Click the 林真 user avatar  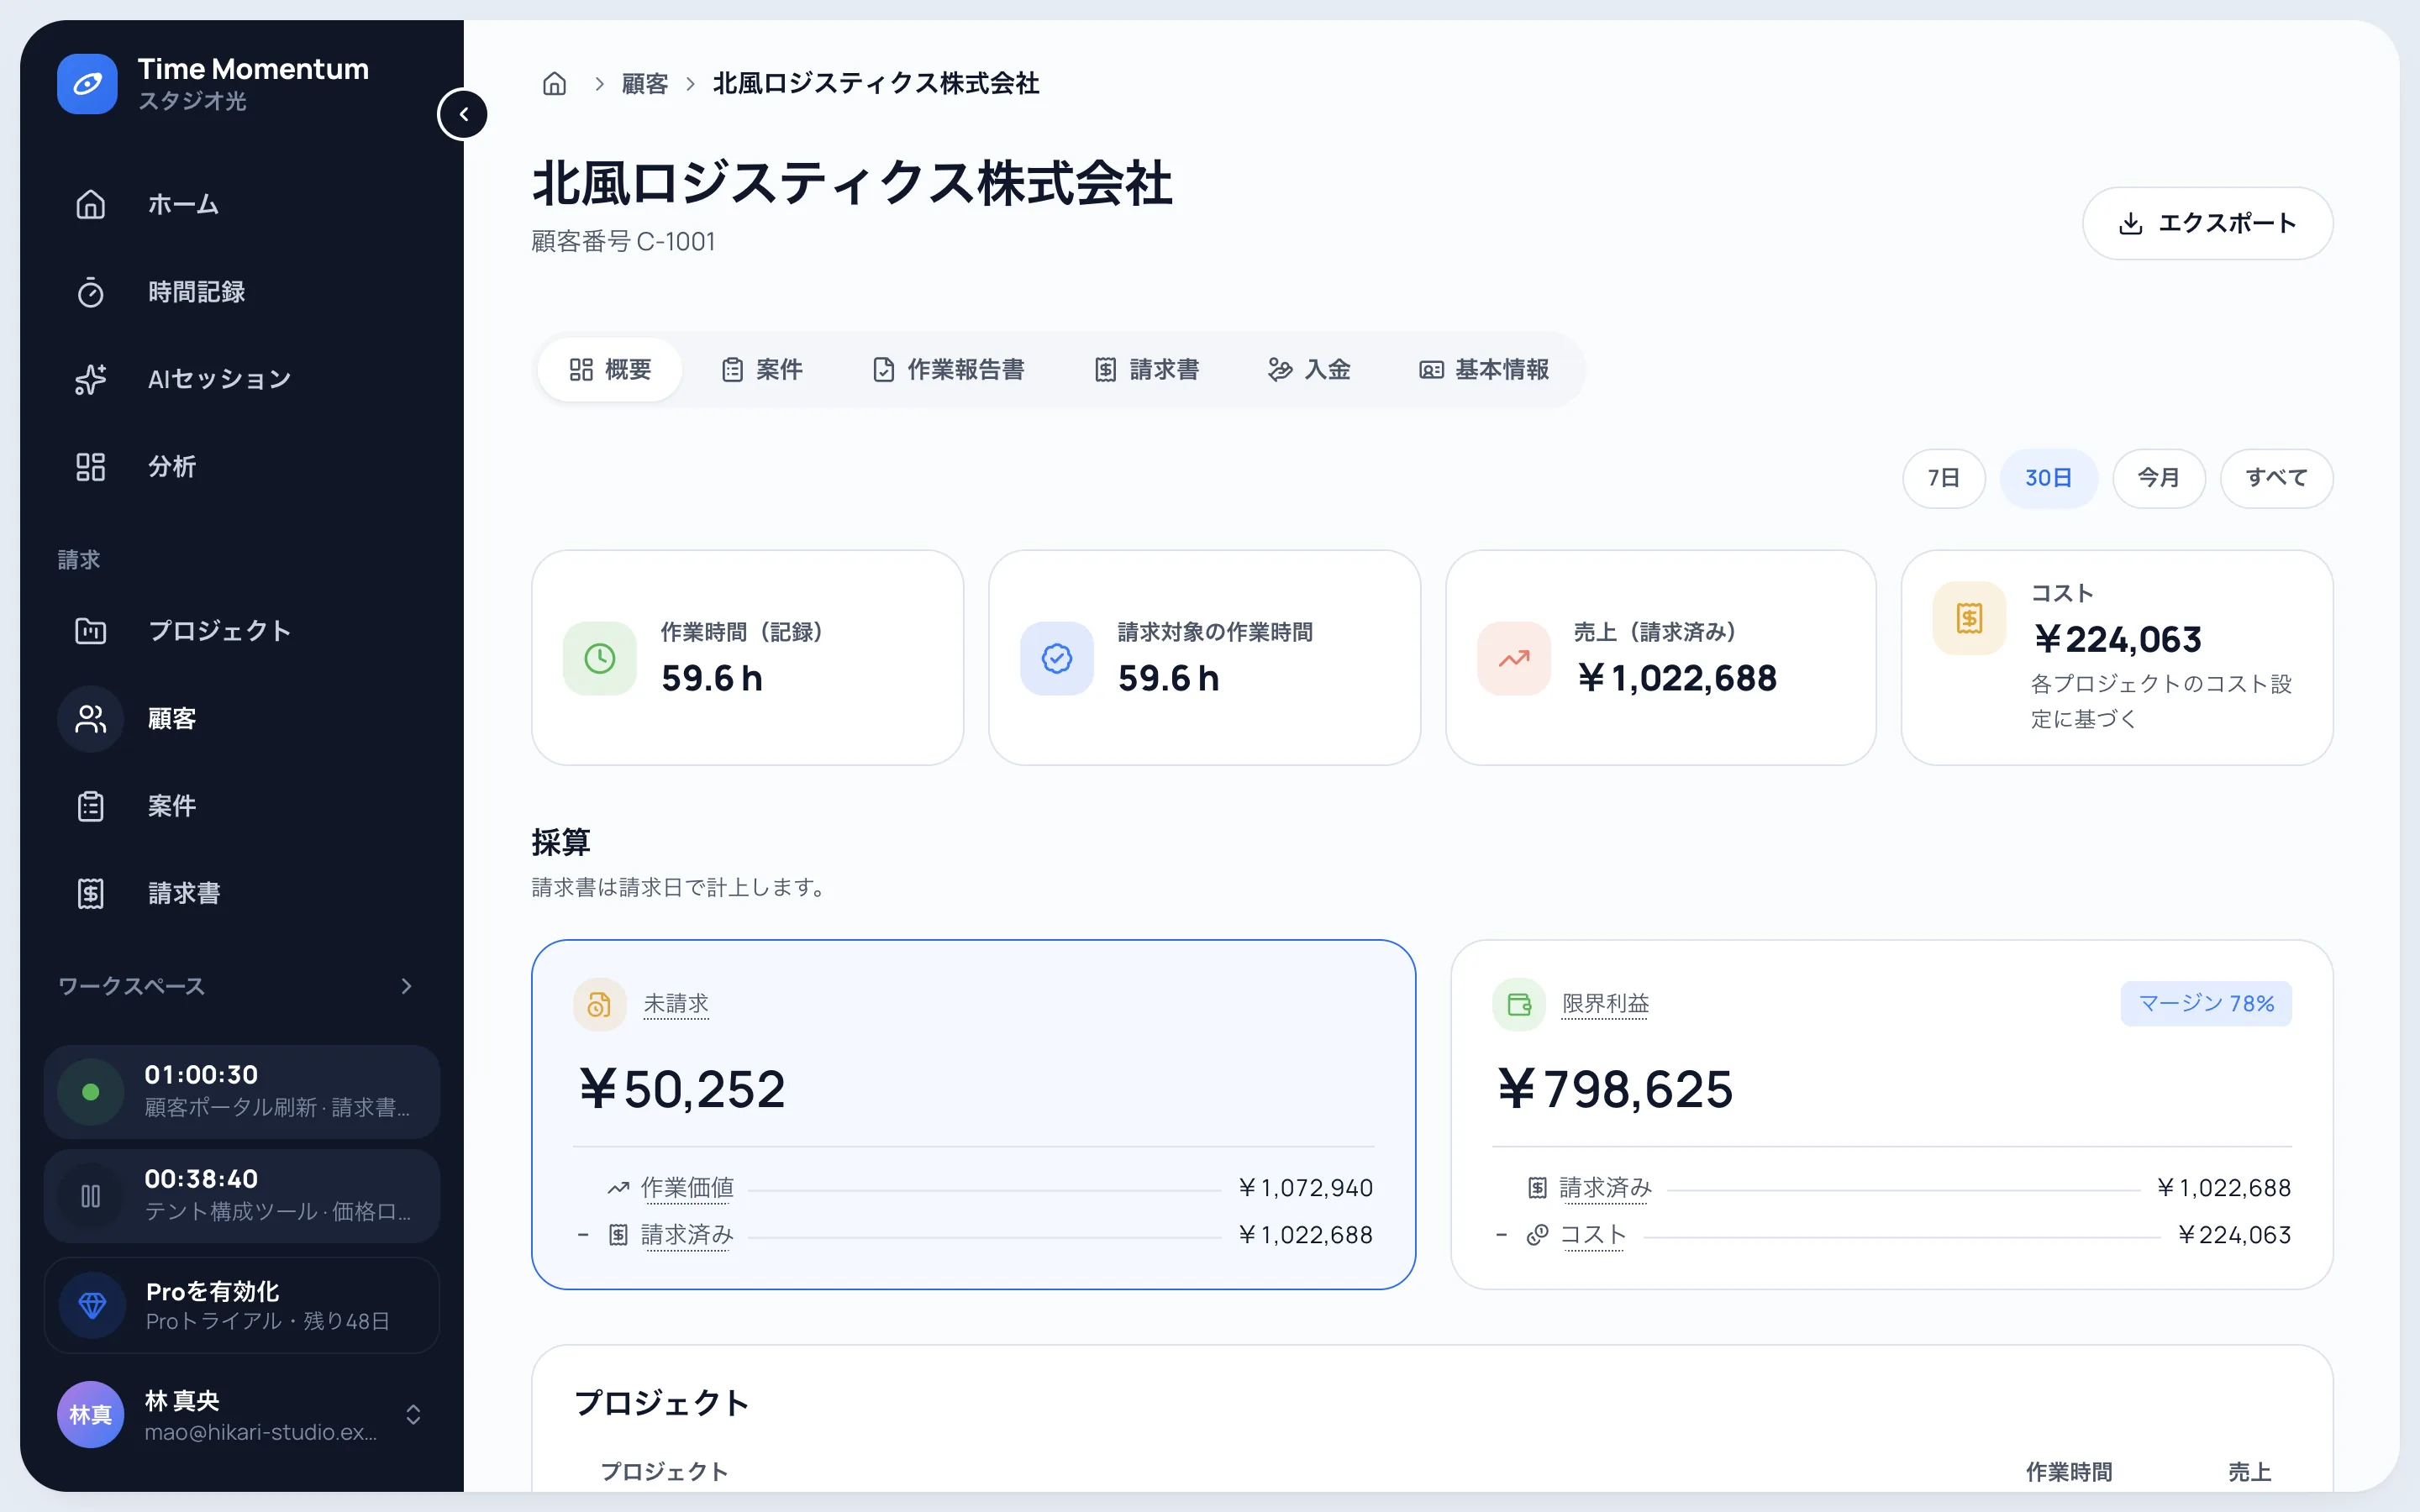click(91, 1415)
